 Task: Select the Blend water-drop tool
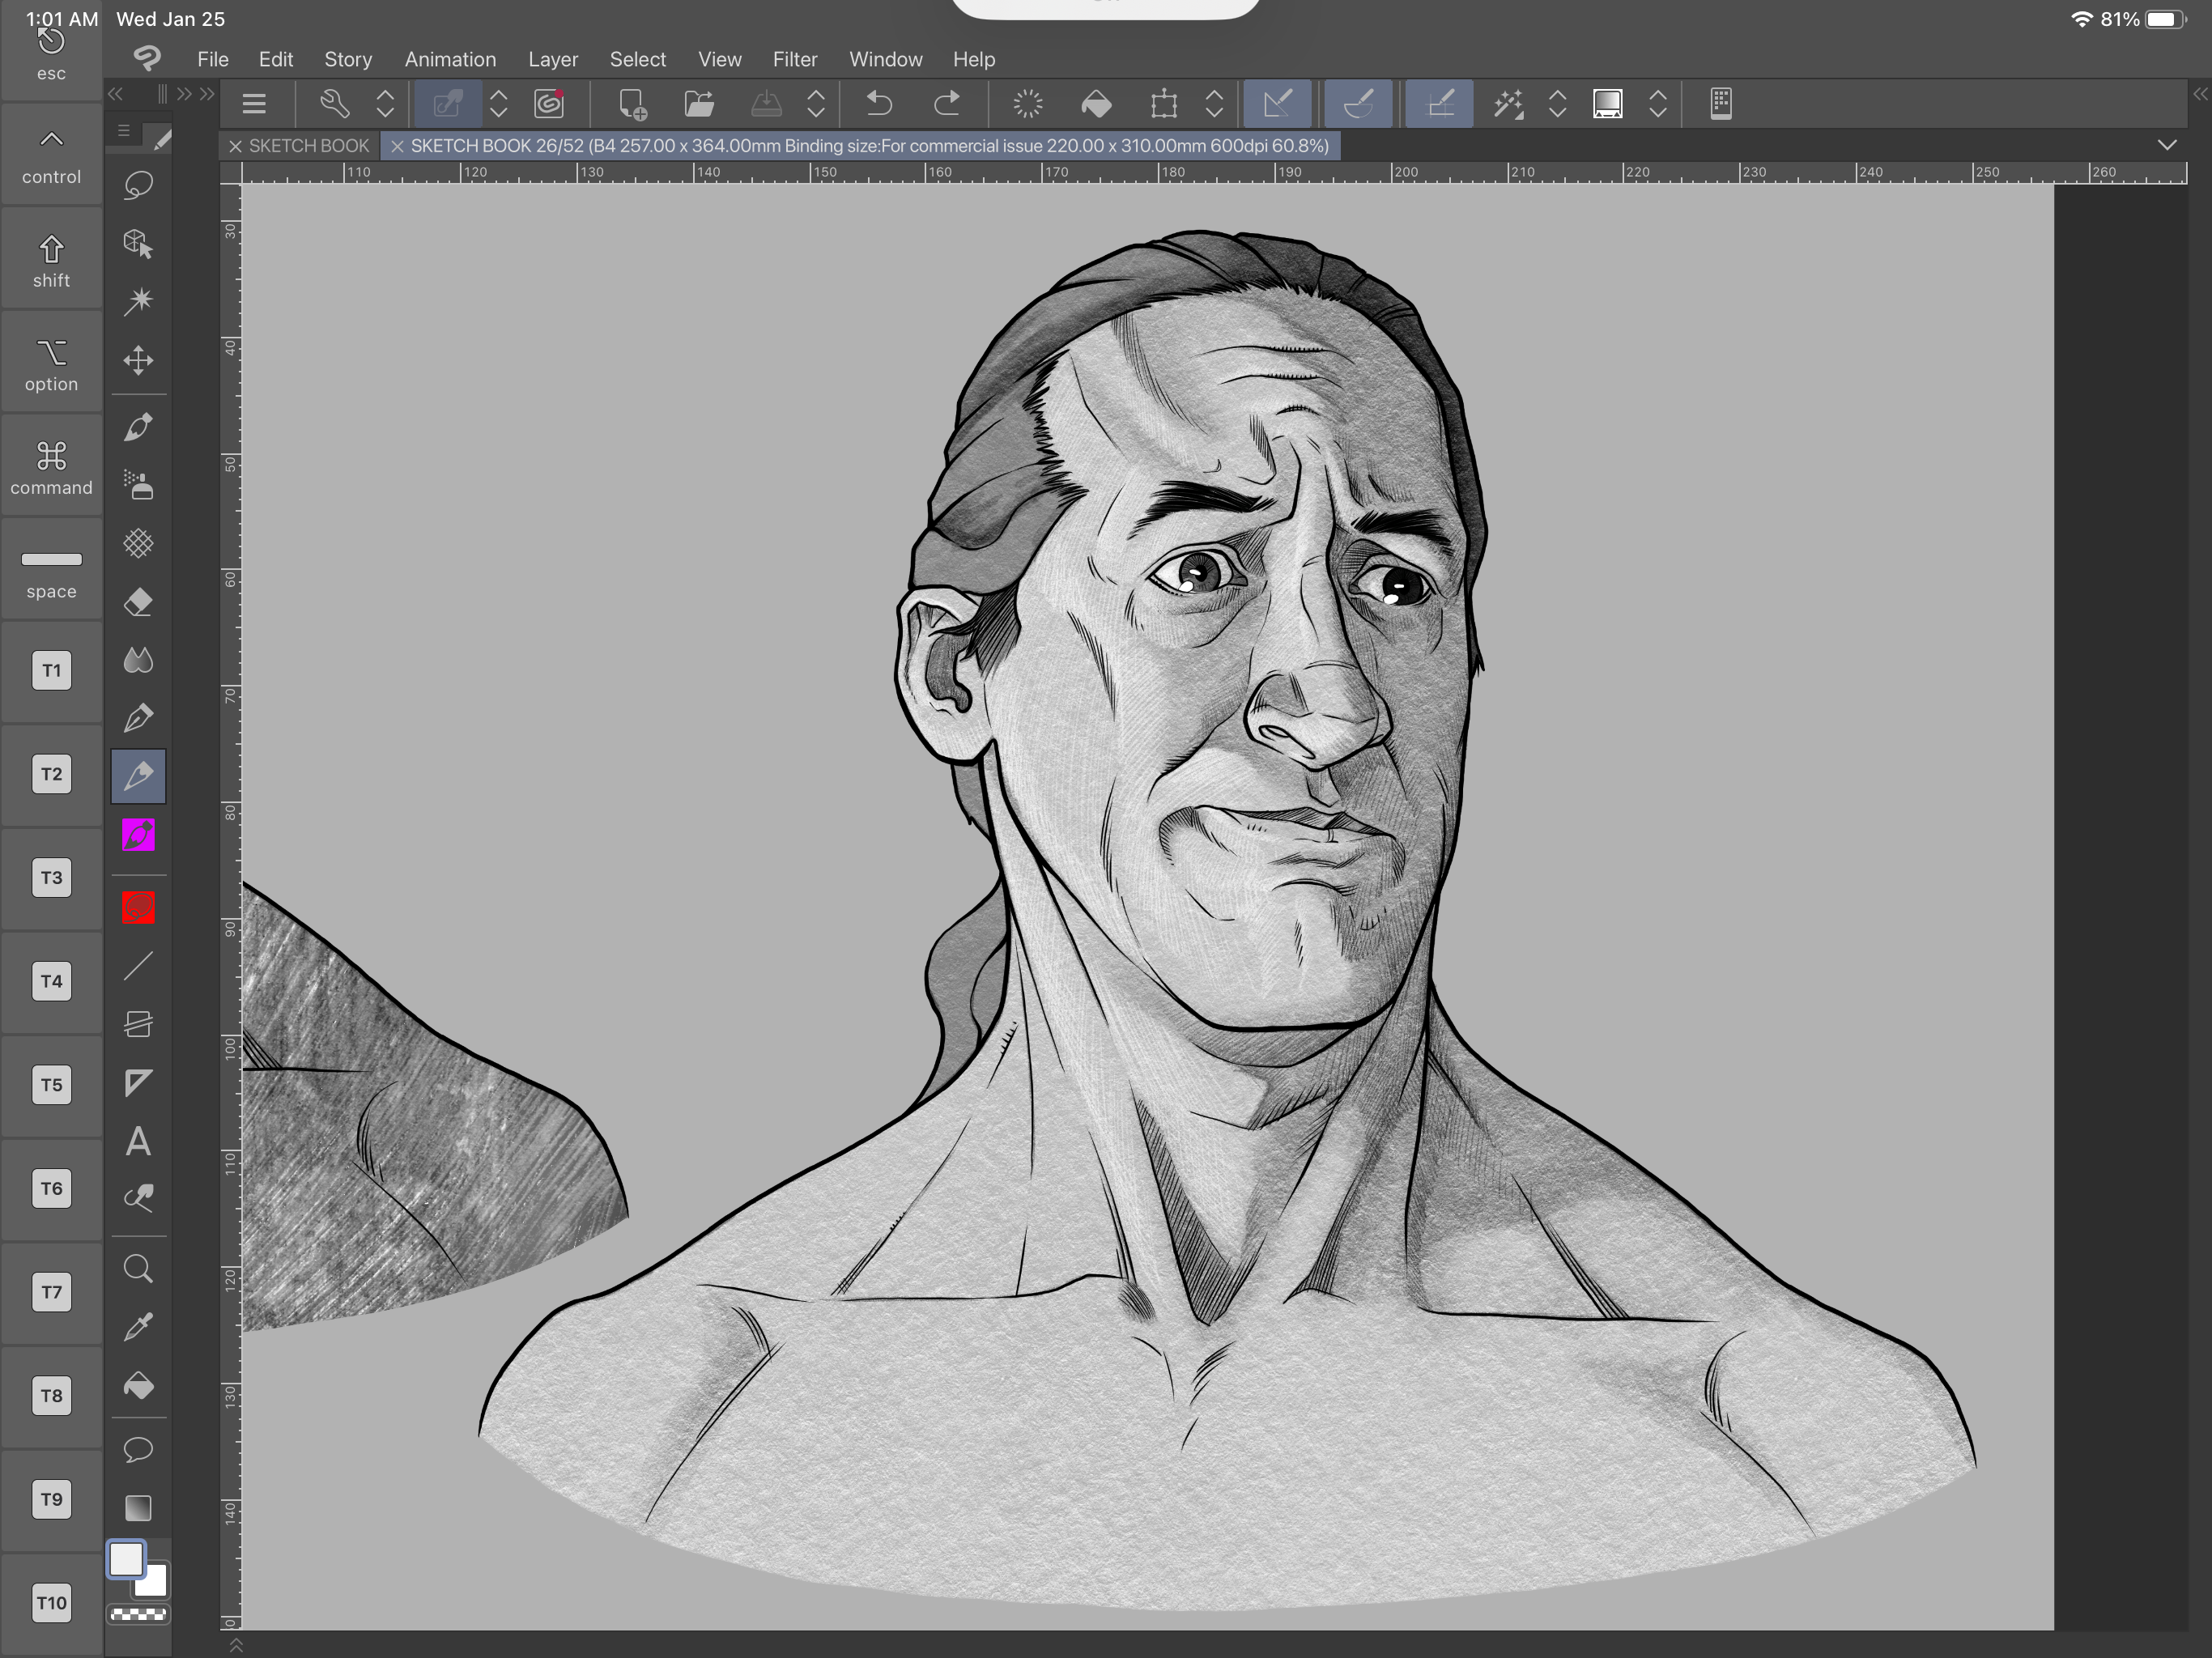click(x=138, y=660)
